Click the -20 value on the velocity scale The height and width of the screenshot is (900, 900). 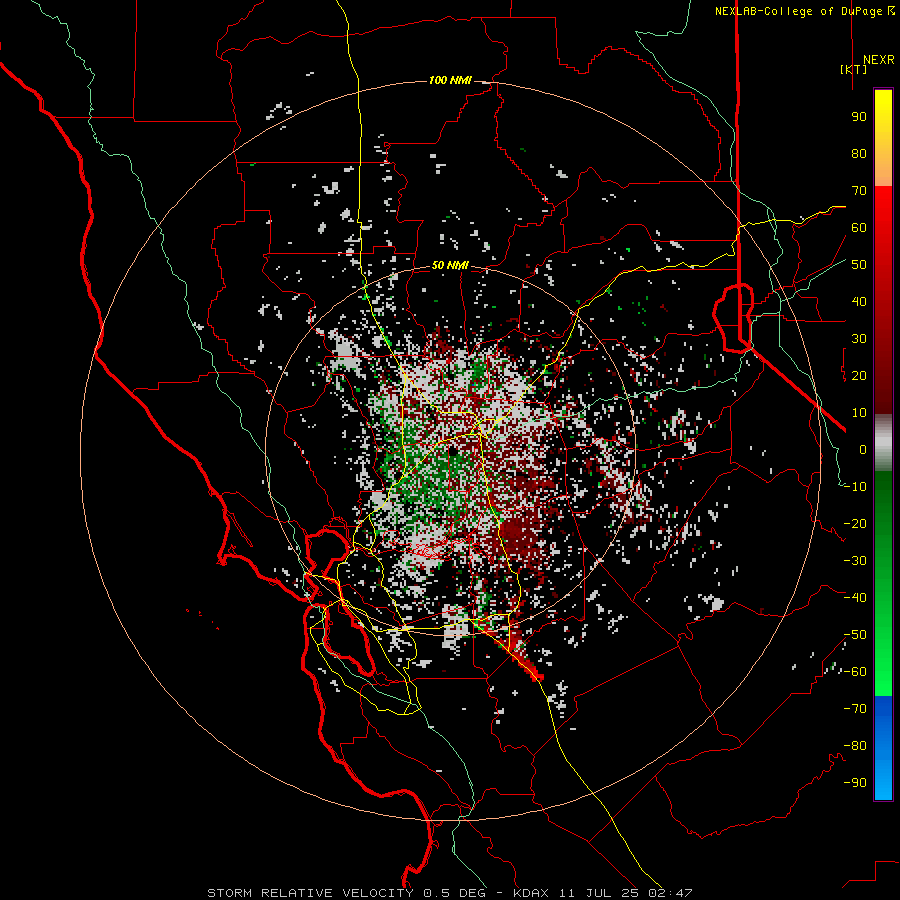pyautogui.click(x=855, y=523)
